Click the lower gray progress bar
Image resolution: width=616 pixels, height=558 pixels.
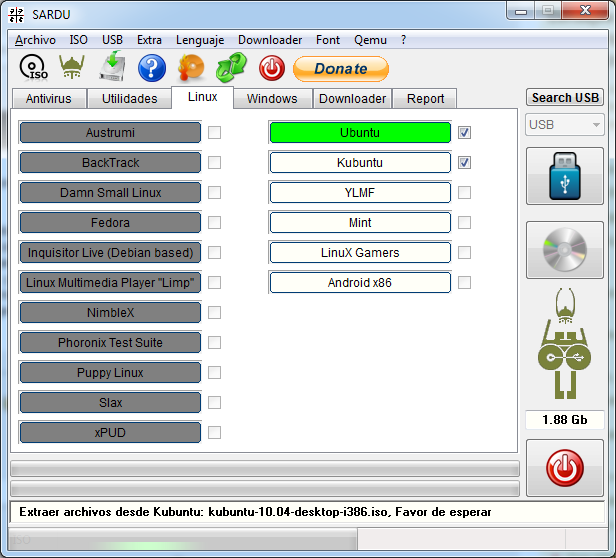point(265,488)
